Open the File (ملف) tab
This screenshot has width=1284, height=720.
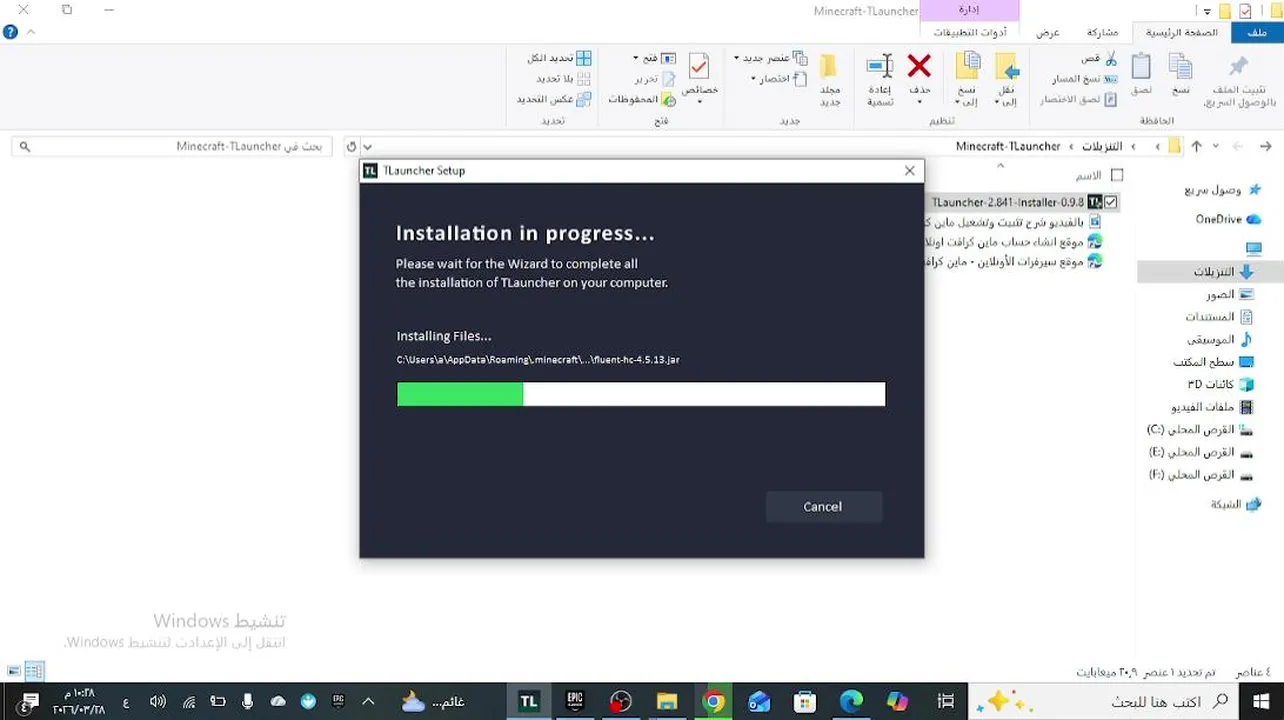(1257, 32)
